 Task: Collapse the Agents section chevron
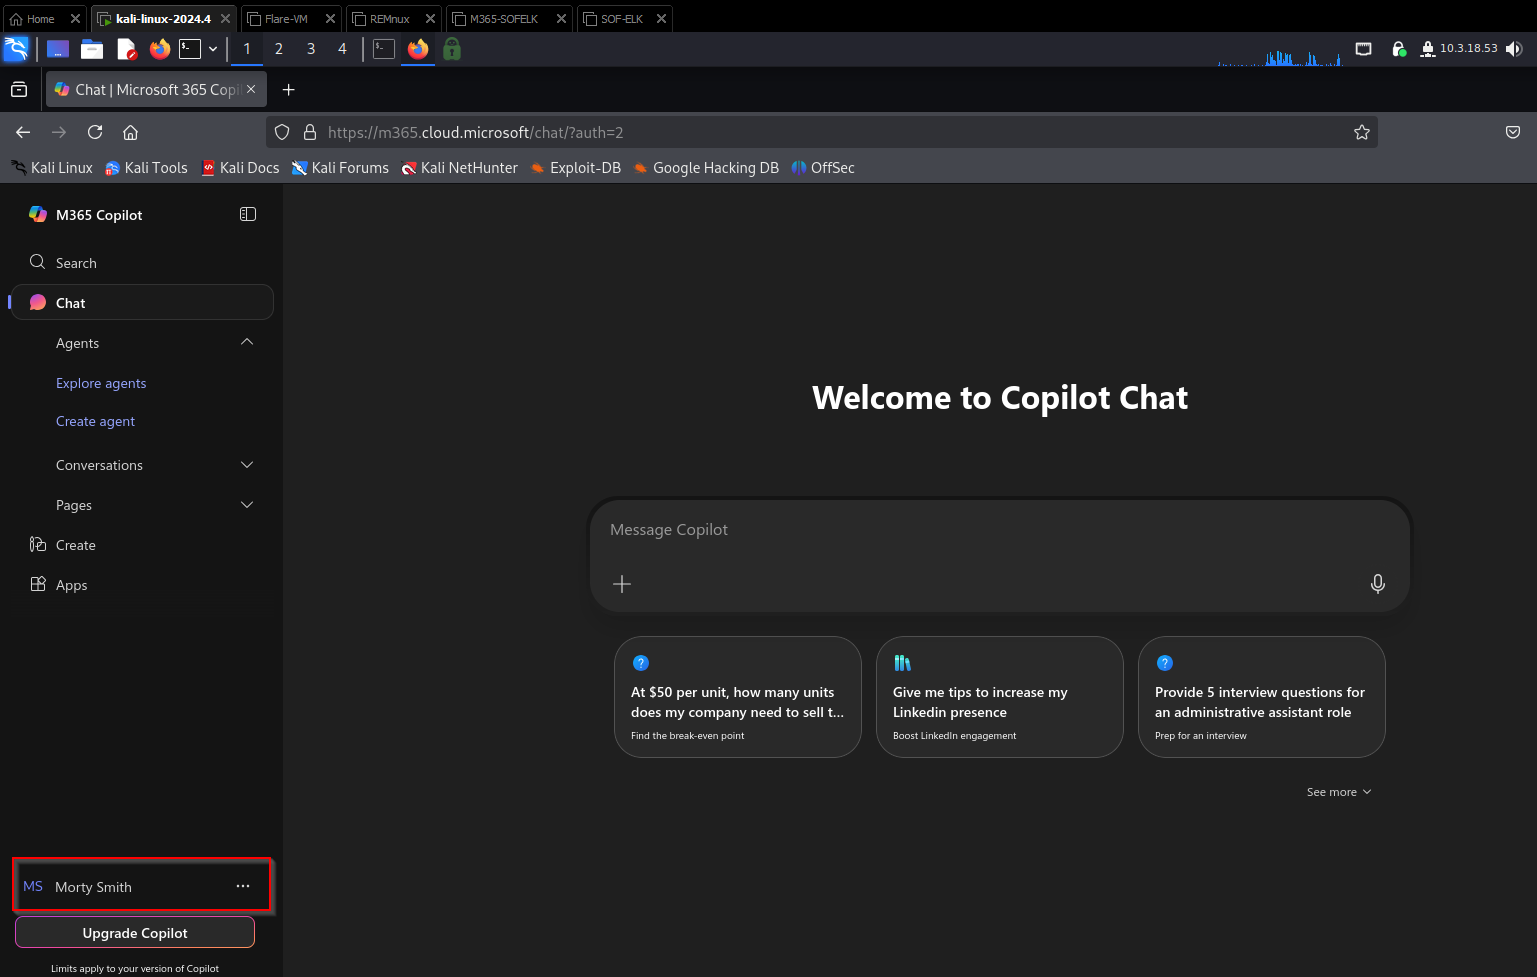tap(247, 343)
